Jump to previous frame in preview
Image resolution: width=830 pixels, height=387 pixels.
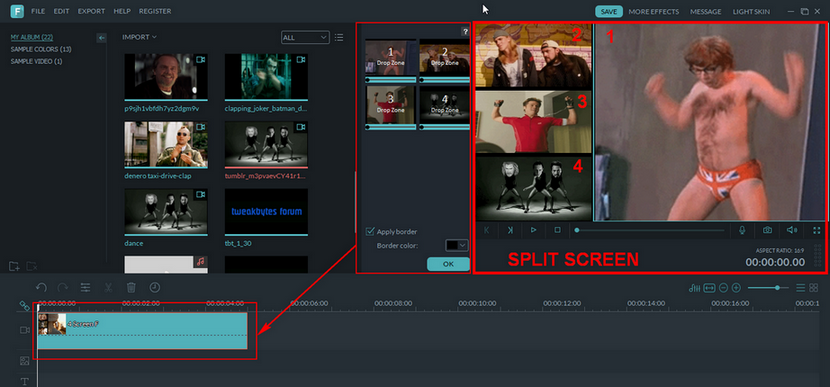[x=487, y=230]
